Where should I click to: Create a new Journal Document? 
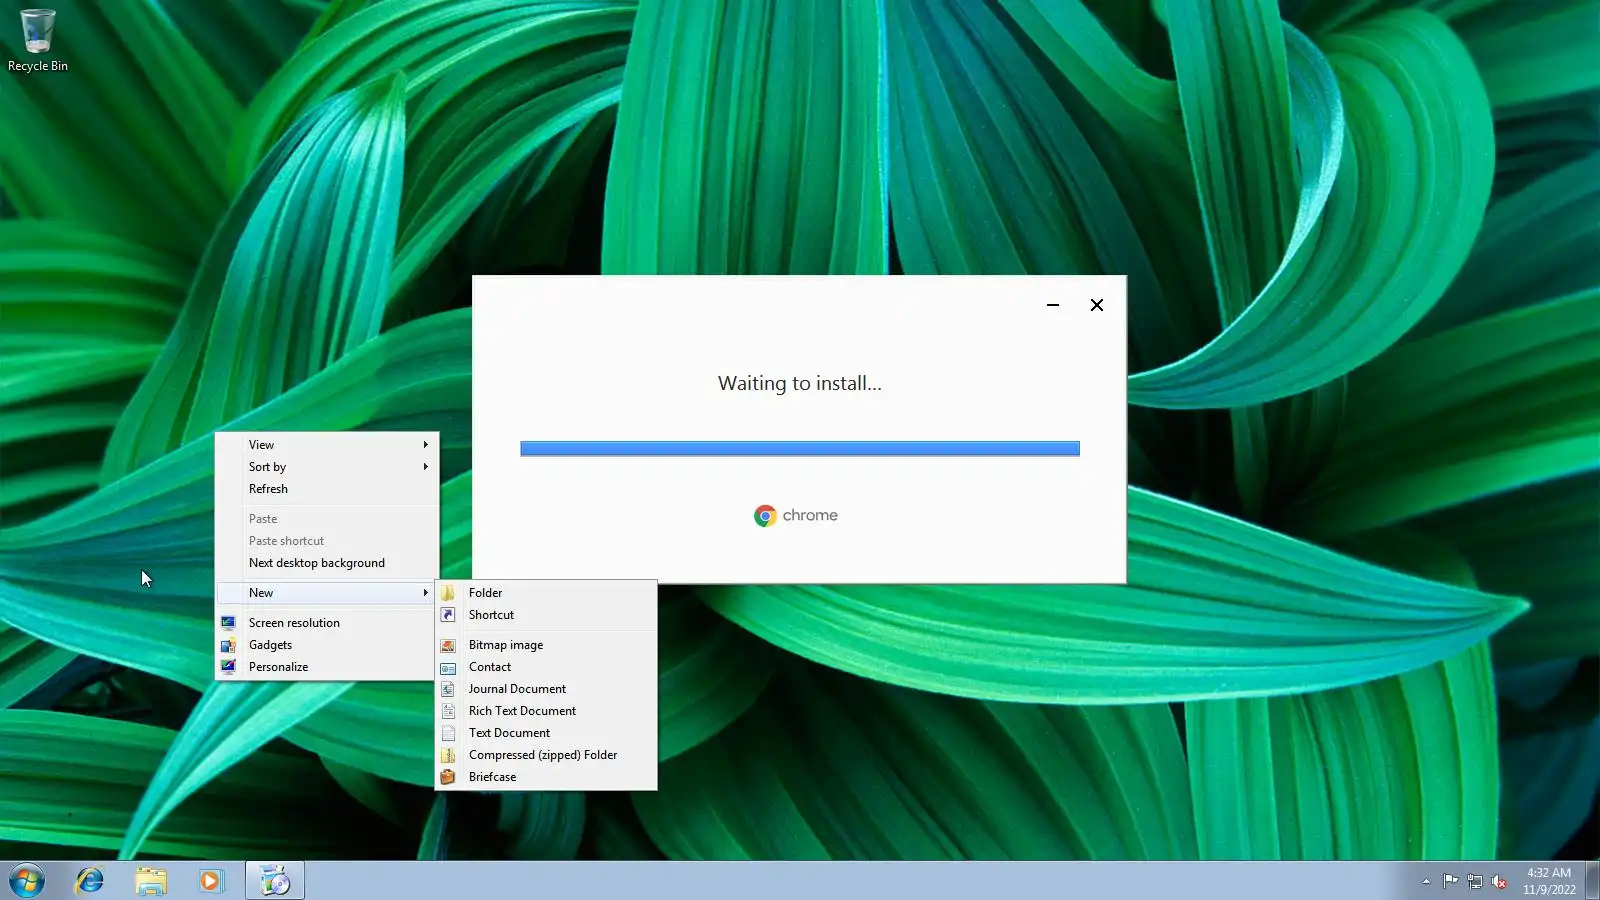pos(546,689)
